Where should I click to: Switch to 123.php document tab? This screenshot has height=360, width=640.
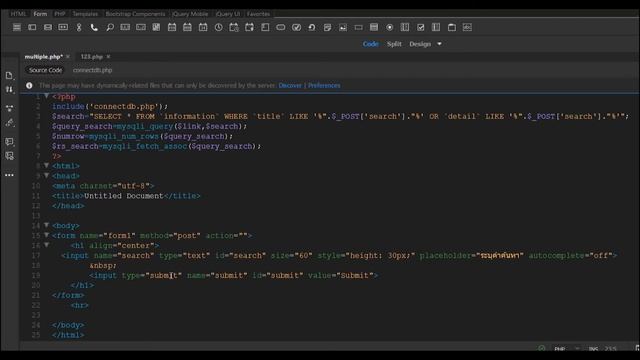tap(91, 57)
